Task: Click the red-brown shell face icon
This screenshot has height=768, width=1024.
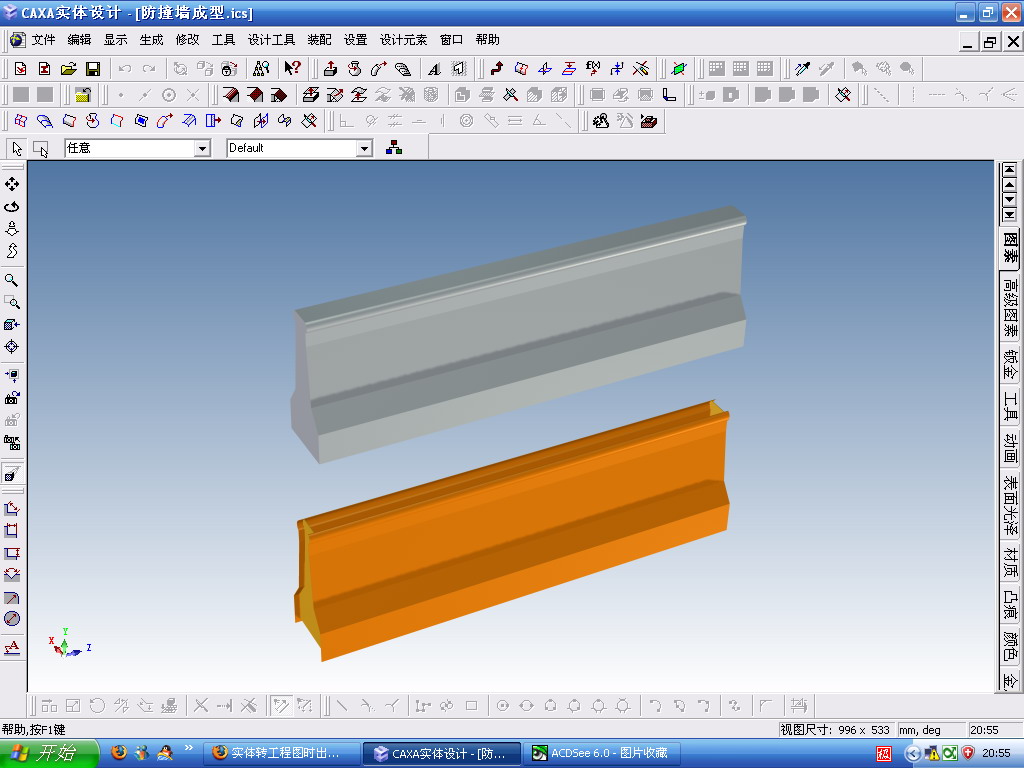Action: coord(231,95)
